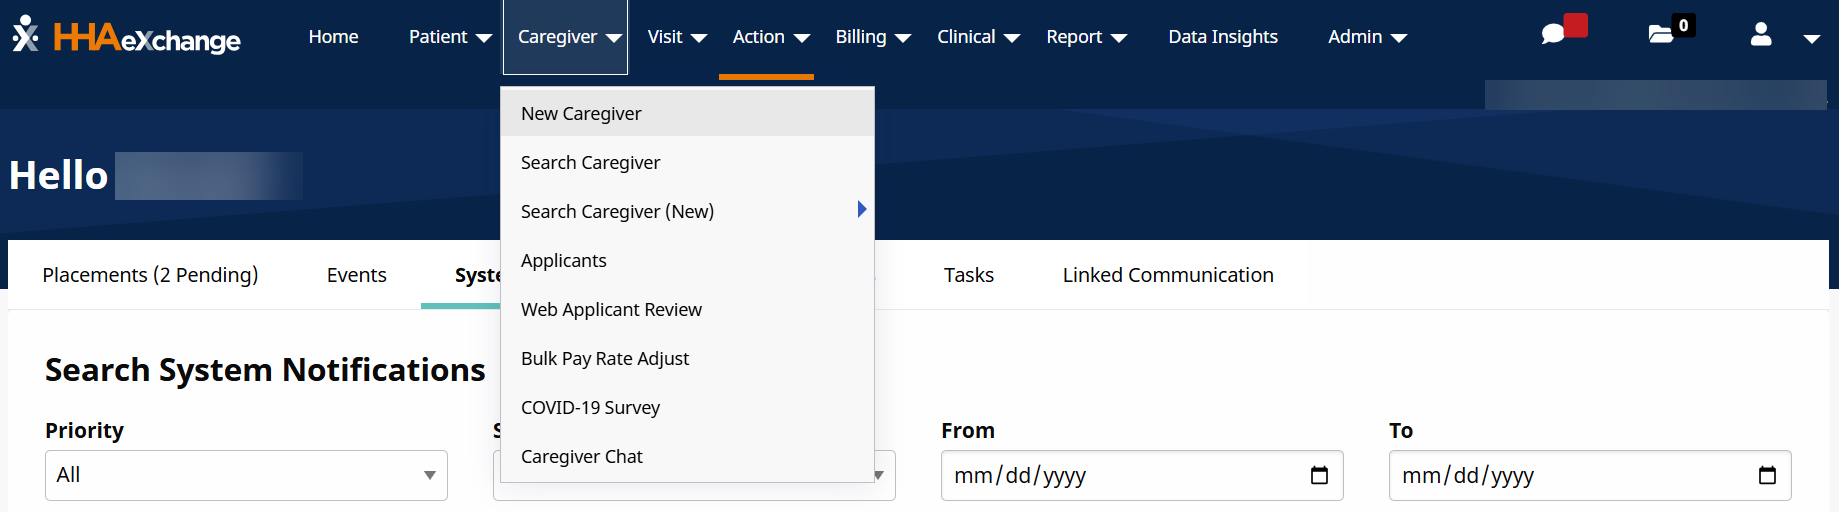This screenshot has width=1839, height=512.
Task: Open Web Applicant Review
Action: 611,310
